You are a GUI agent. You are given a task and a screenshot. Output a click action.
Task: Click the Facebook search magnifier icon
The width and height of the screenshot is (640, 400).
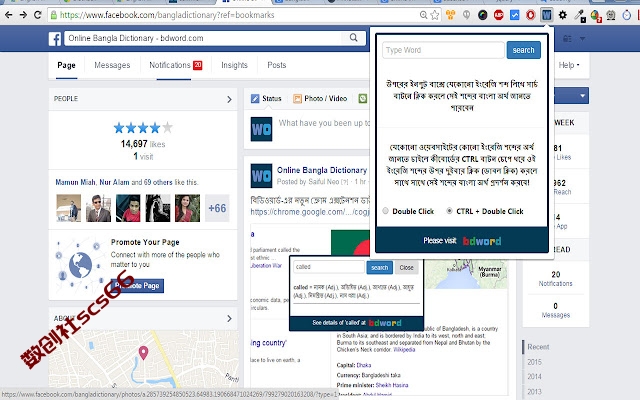pos(353,38)
